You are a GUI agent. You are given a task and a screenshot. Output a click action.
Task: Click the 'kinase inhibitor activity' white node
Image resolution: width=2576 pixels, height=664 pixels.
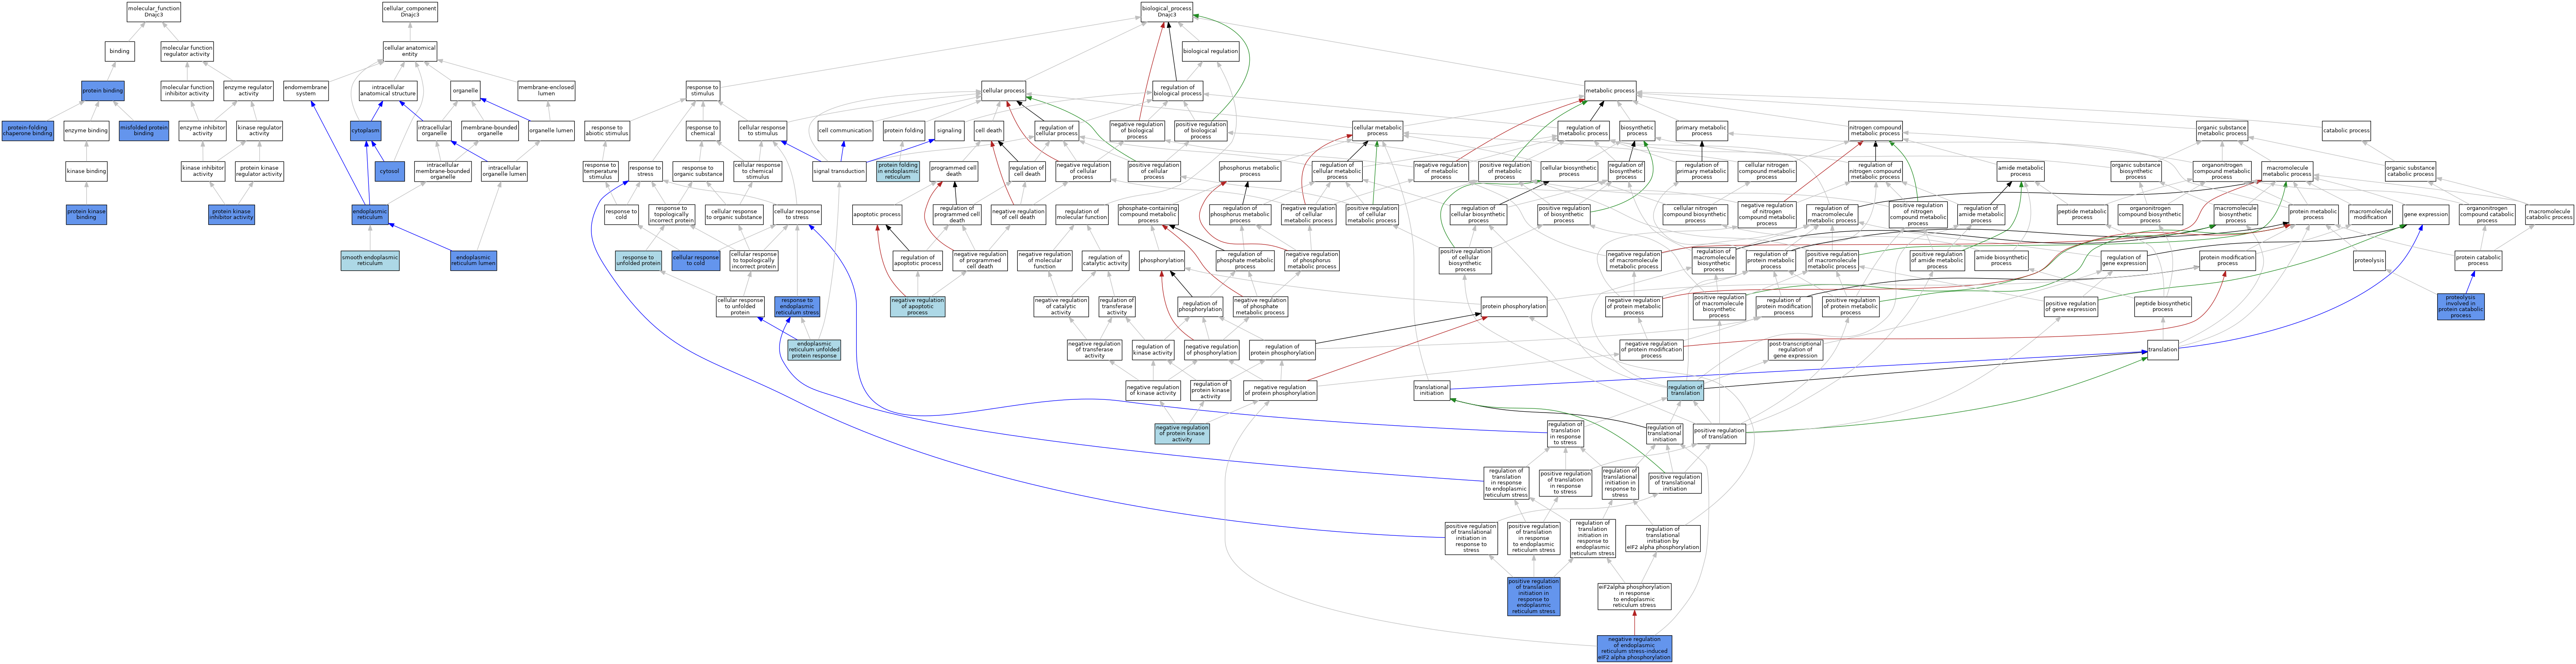point(203,171)
